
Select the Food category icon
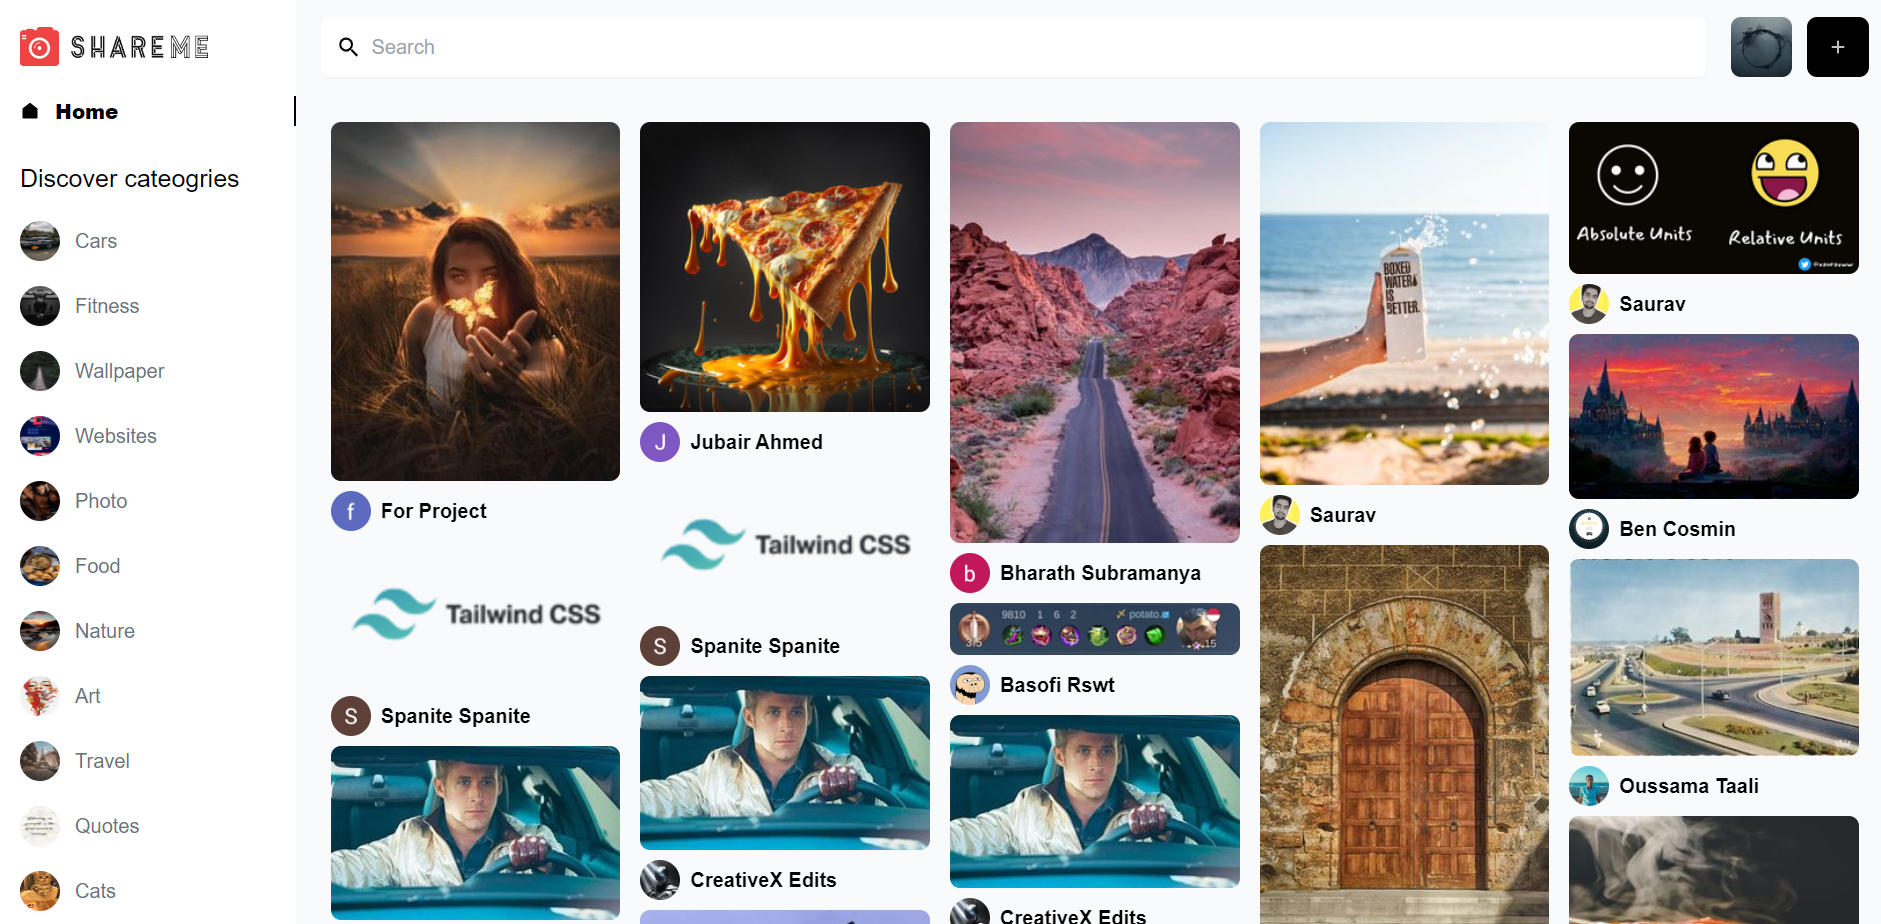39,566
